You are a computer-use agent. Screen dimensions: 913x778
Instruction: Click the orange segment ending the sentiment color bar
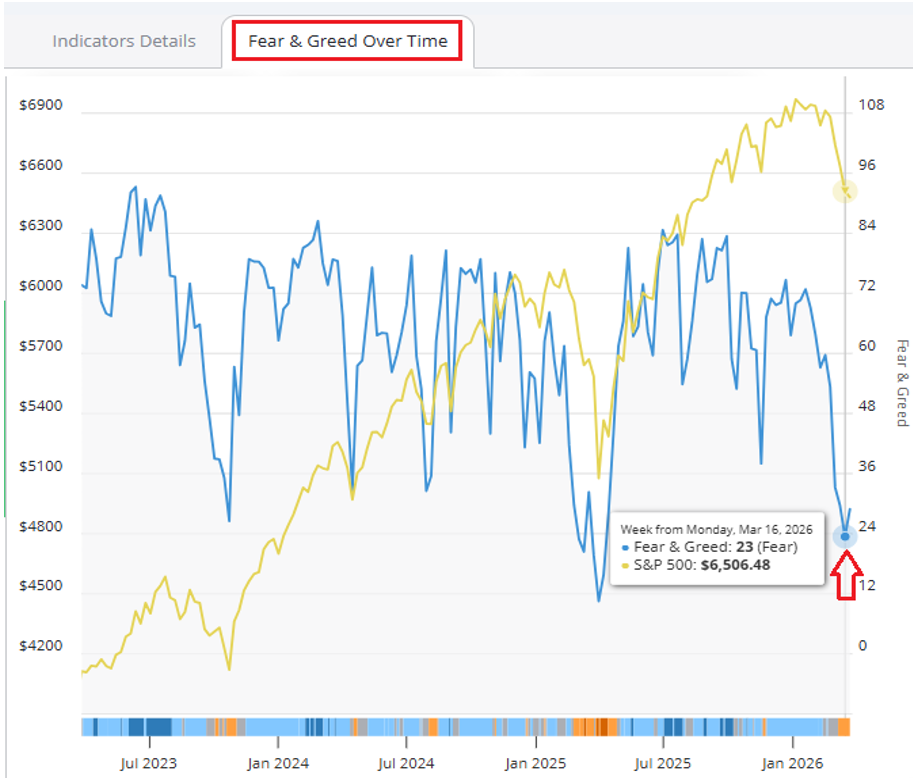844,726
